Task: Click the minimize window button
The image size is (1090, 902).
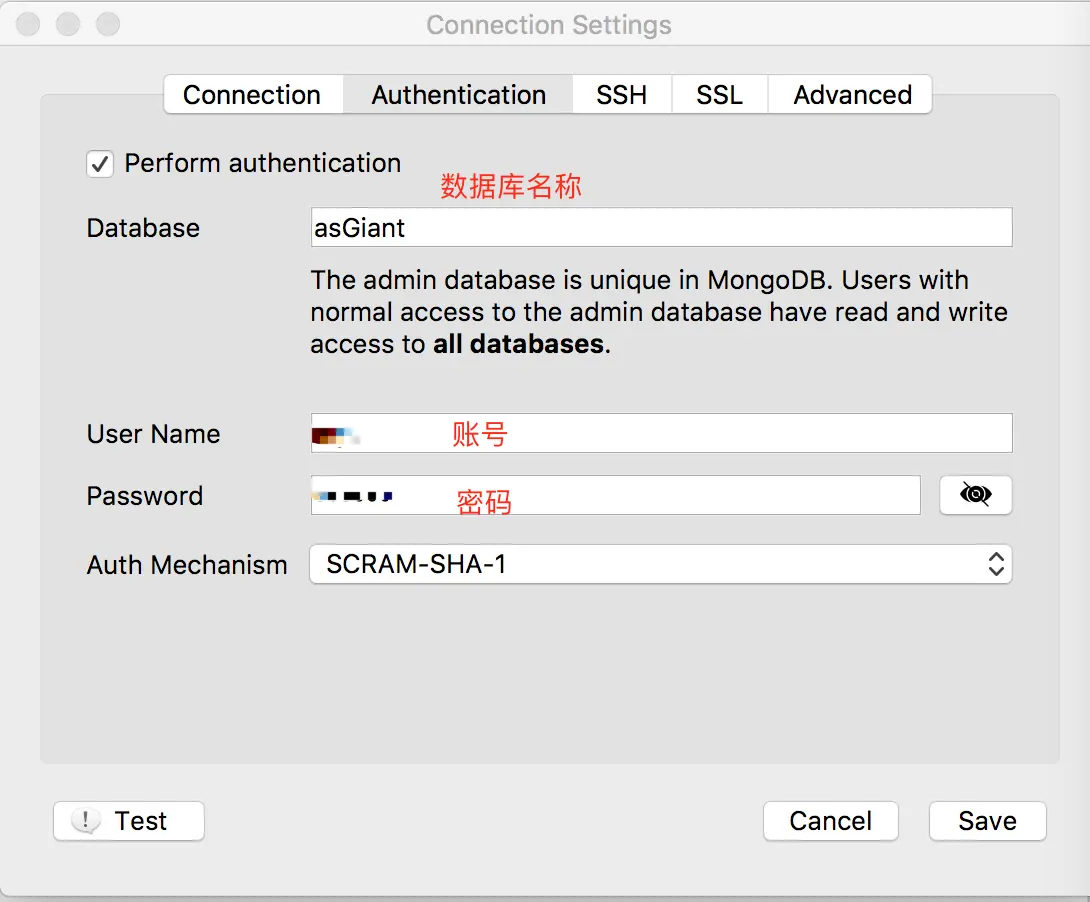Action: 67,24
